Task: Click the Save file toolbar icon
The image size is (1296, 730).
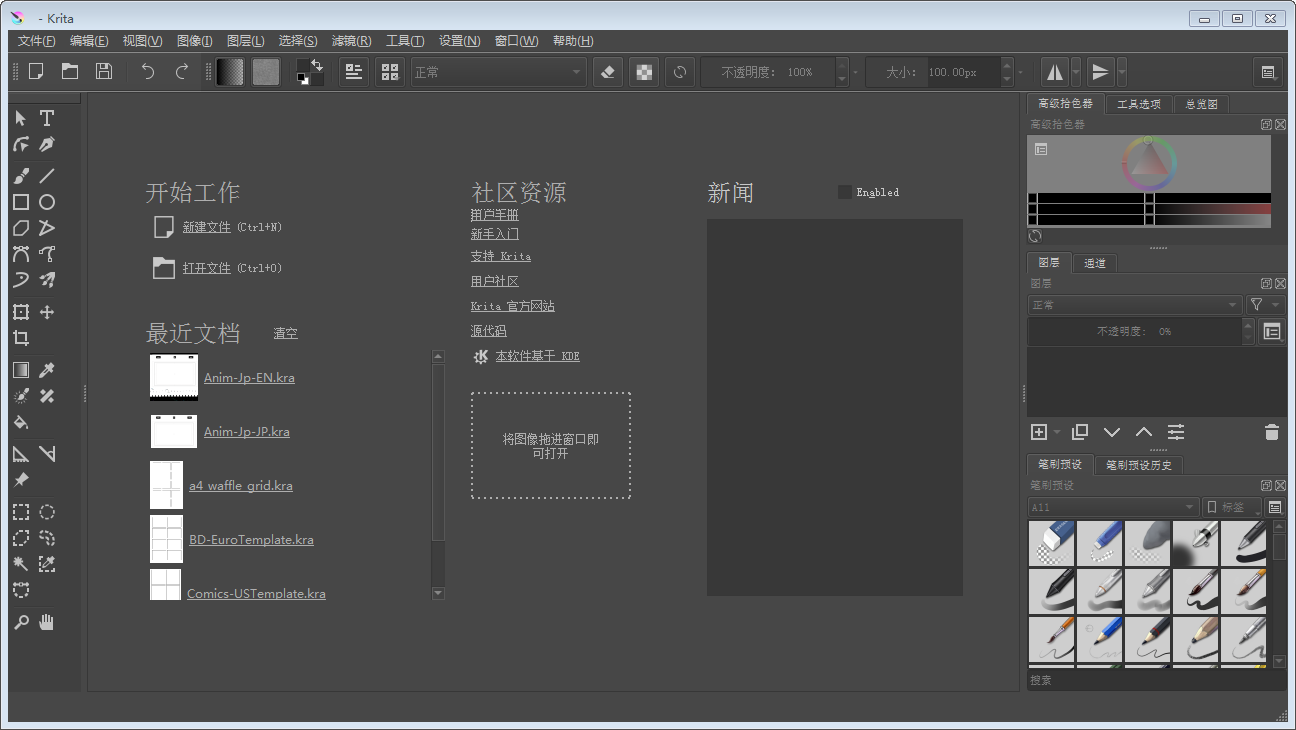Action: (103, 71)
